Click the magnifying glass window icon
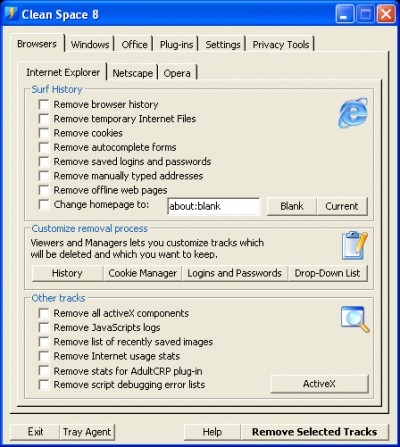Image resolution: width=400 pixels, height=447 pixels. coord(355,319)
